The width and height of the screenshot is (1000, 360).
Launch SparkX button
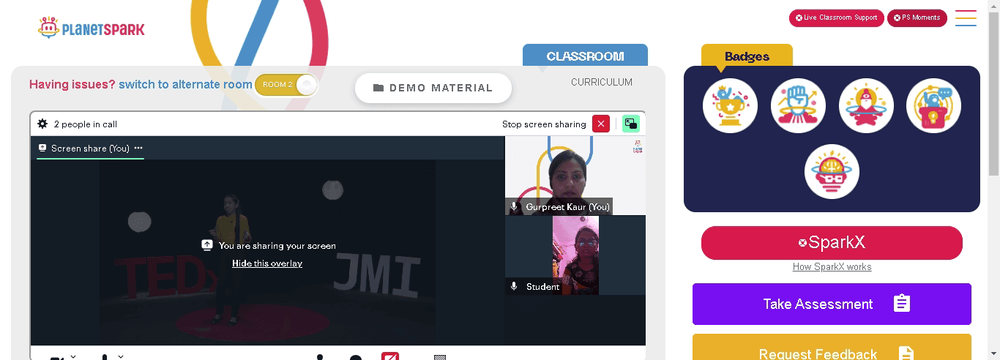832,243
